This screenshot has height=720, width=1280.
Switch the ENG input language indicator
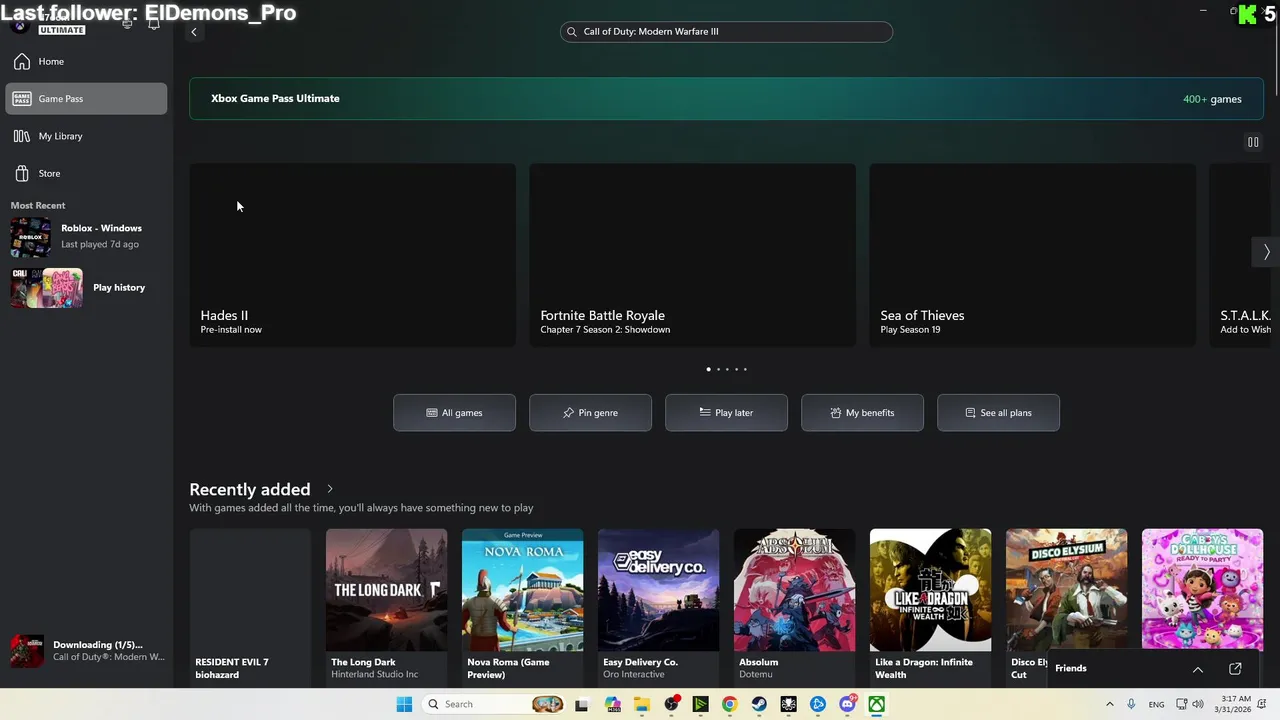1156,705
